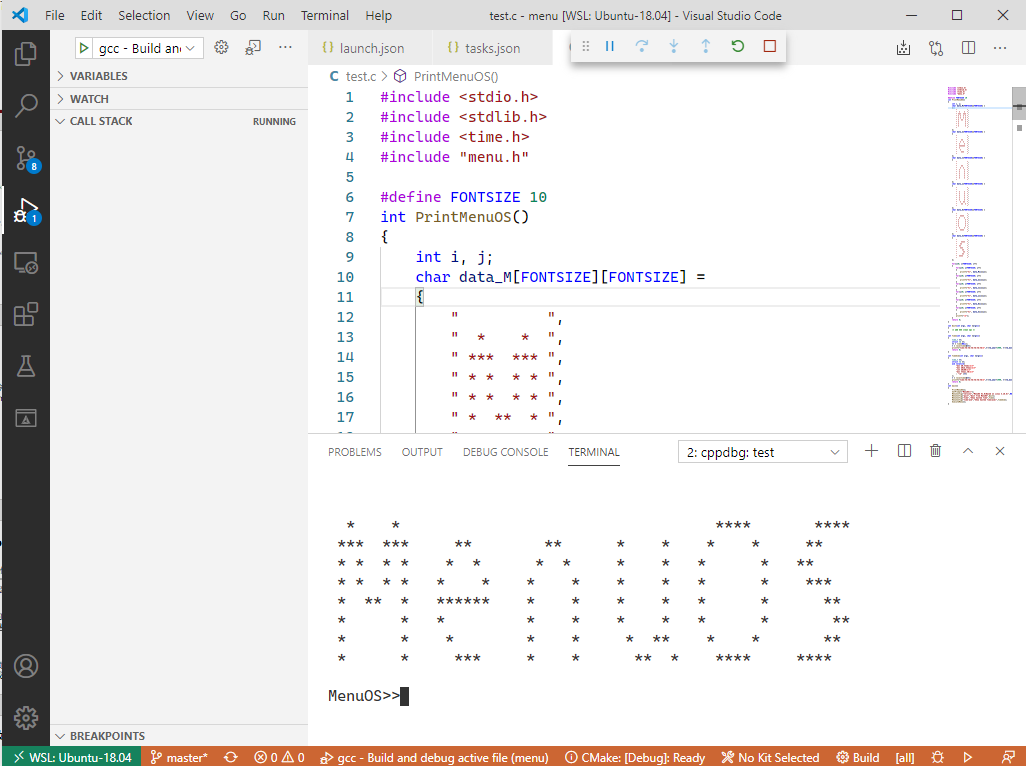The width and height of the screenshot is (1026, 766).
Task: Open the Source Control view
Action: tap(26, 157)
